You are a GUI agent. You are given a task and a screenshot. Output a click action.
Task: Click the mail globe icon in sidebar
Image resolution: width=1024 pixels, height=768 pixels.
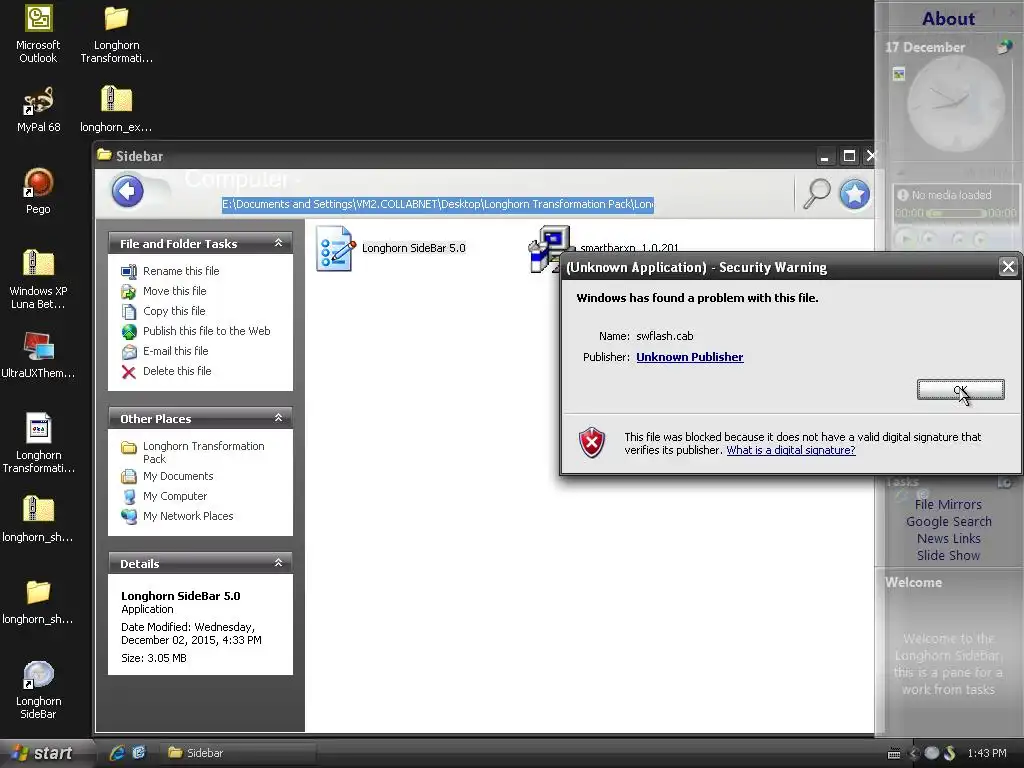(x=1004, y=47)
